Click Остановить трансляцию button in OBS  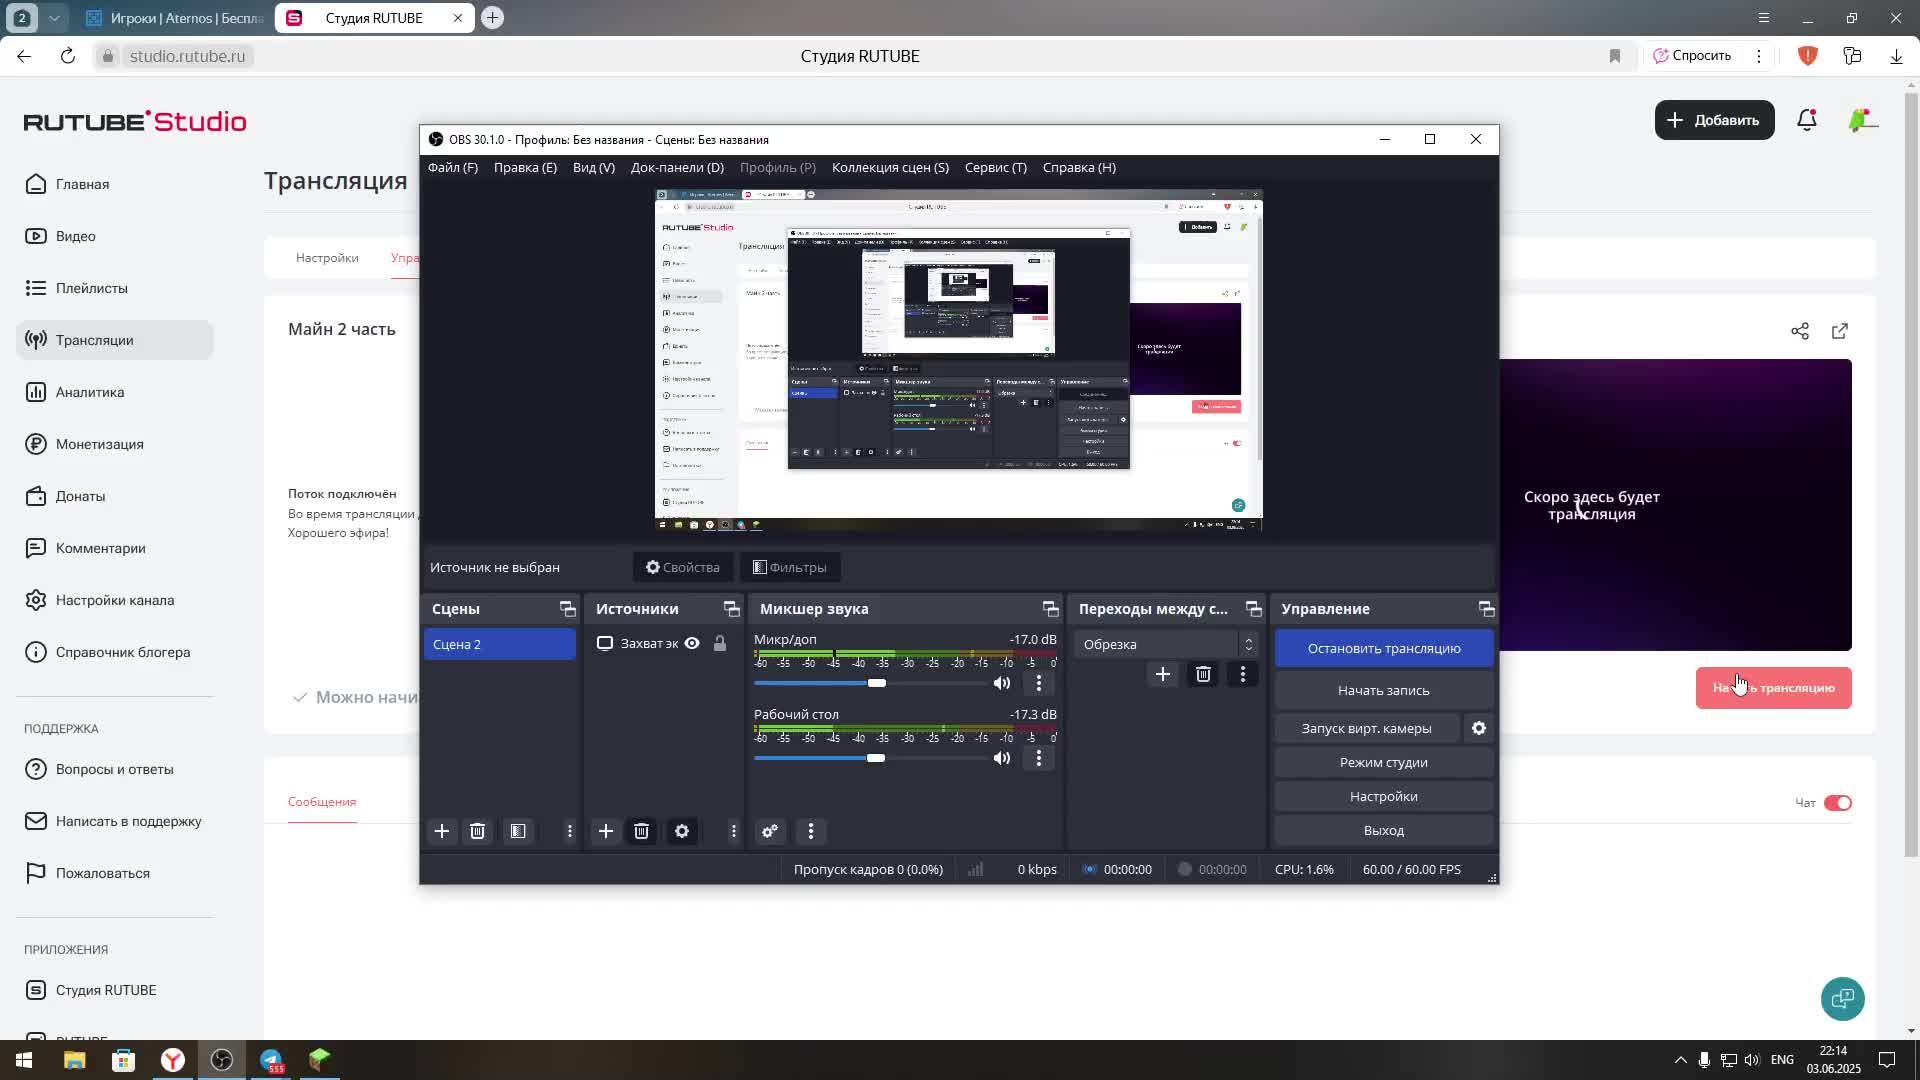(1384, 649)
